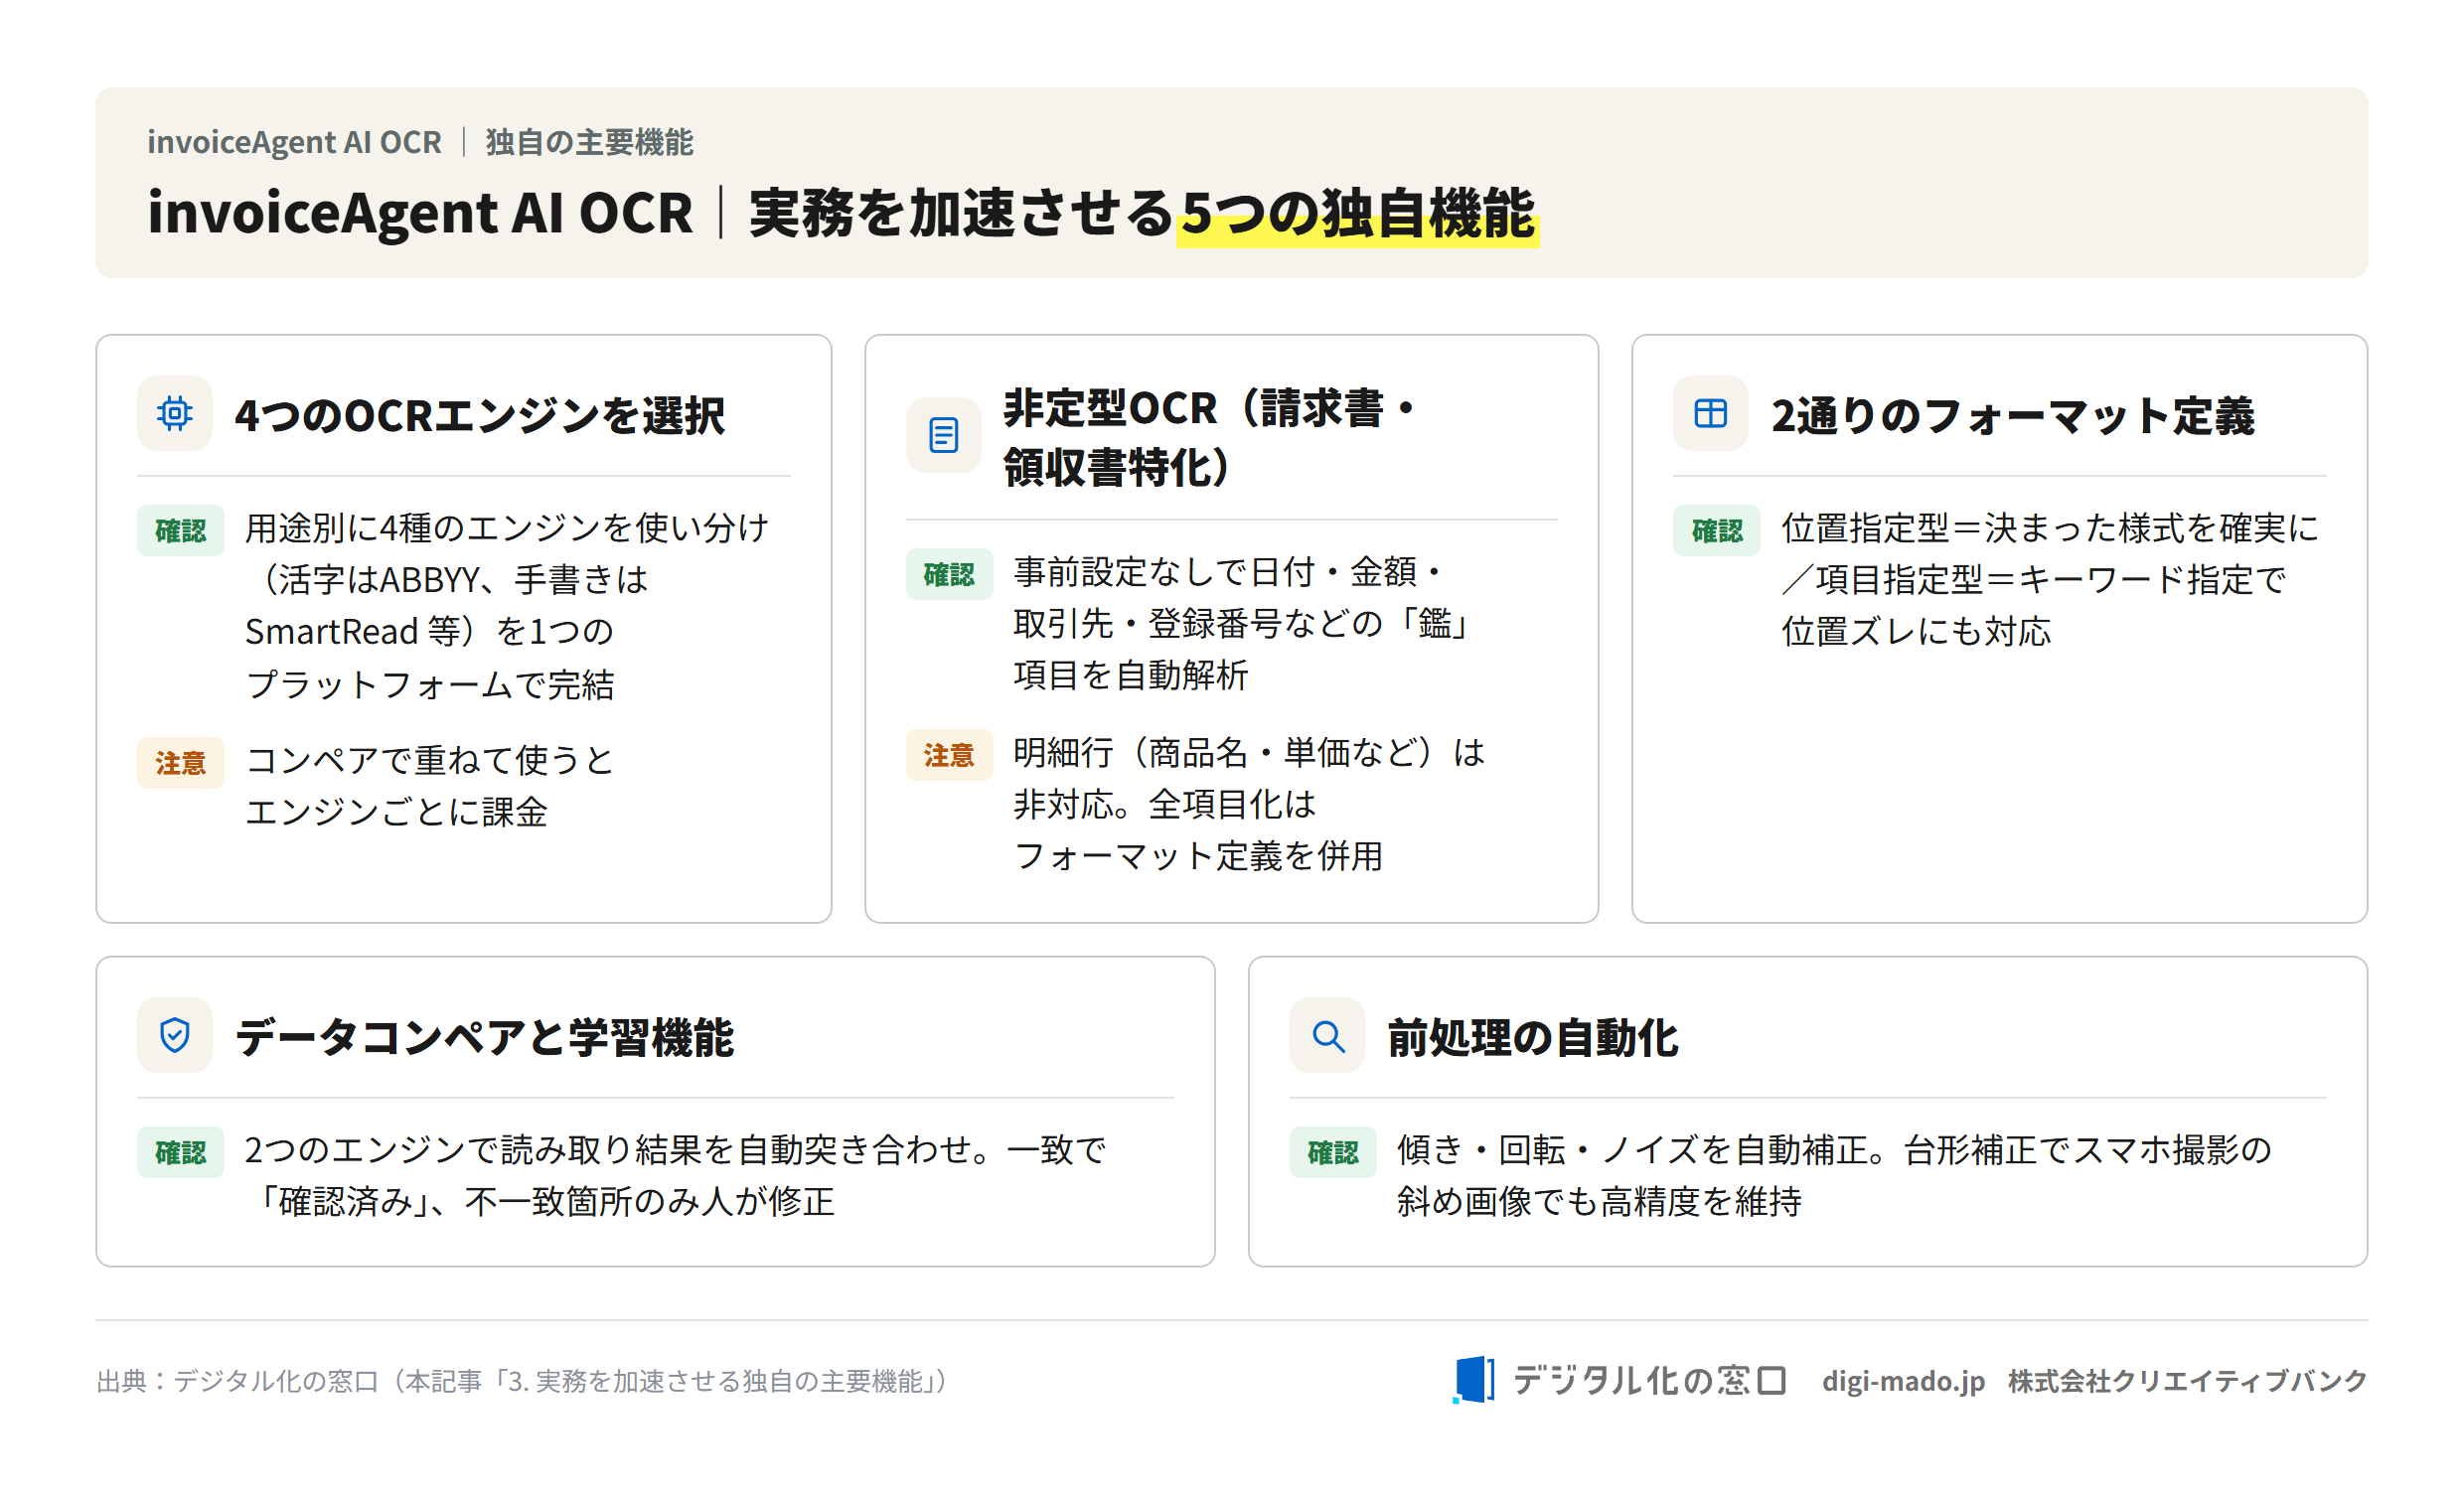Click the 確認 badge in the 前処理の自動化 card
The image size is (2464, 1500).
[1333, 1152]
